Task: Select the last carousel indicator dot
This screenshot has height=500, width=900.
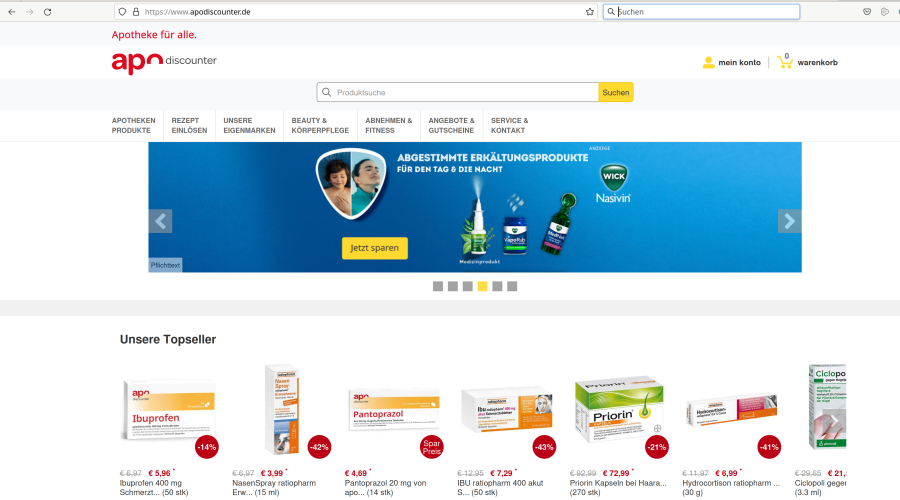Action: (x=512, y=286)
